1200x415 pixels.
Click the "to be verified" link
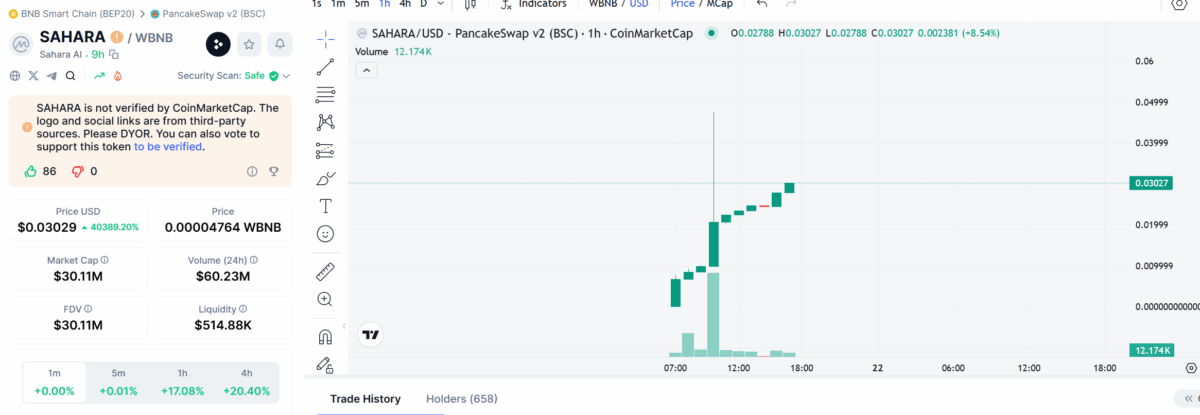pos(168,146)
